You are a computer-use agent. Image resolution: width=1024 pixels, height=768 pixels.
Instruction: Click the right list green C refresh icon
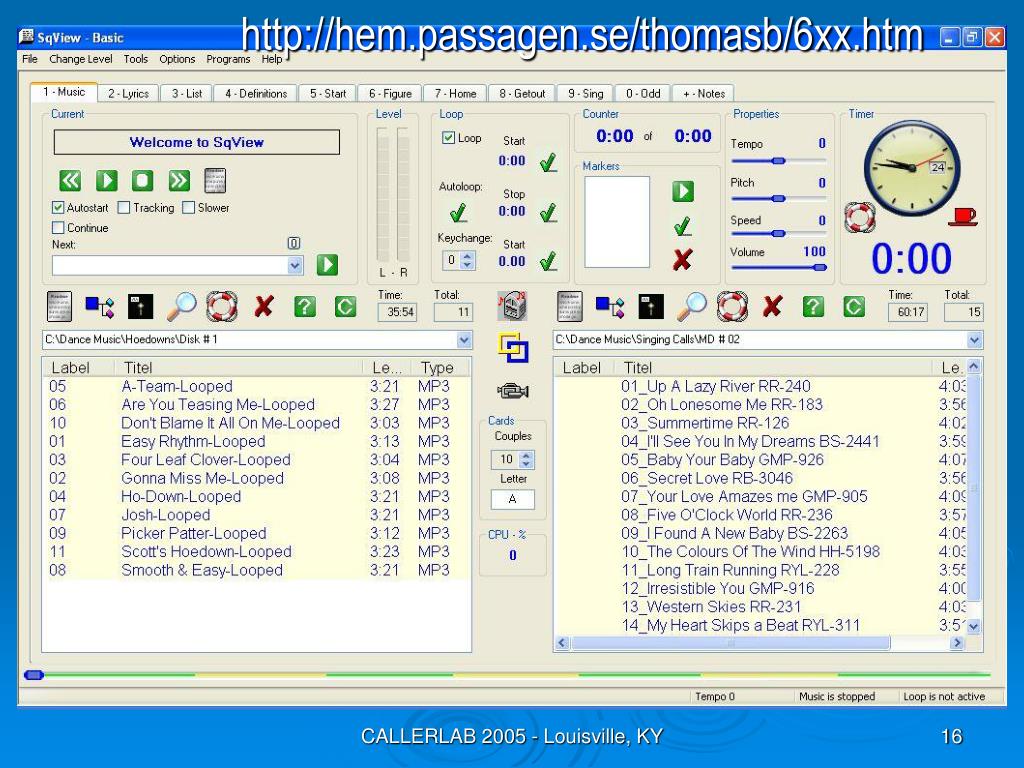point(854,306)
